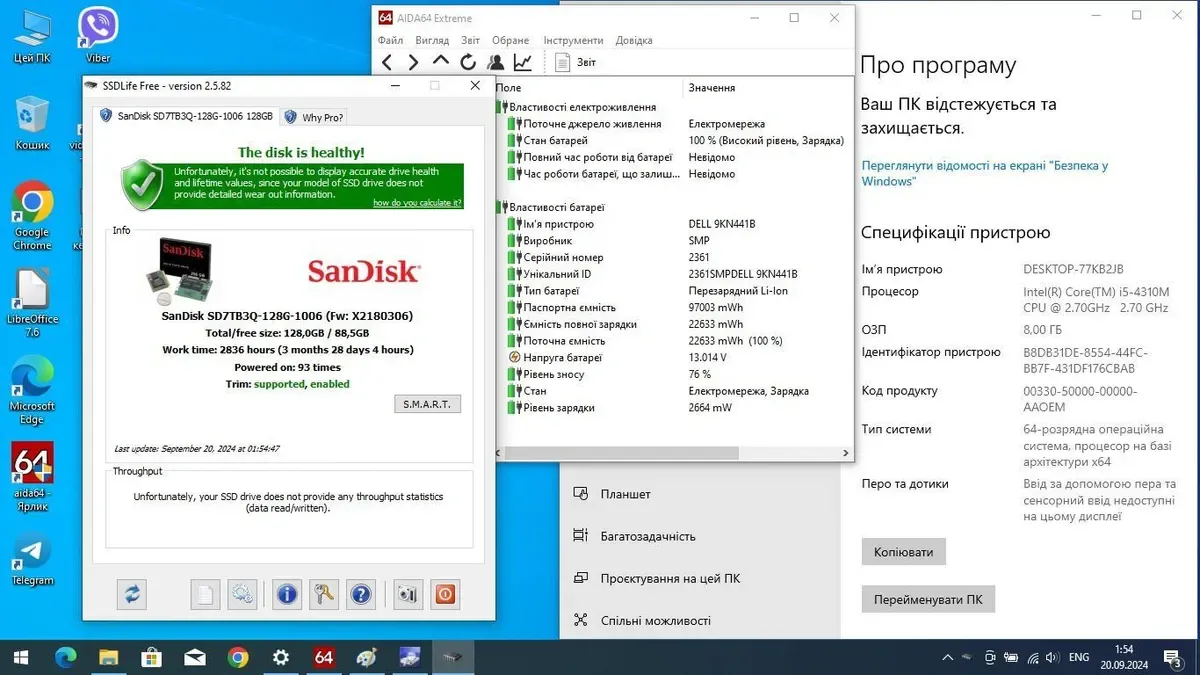
Task: Click the AIDA64 user profile toolbar icon
Action: tap(495, 62)
